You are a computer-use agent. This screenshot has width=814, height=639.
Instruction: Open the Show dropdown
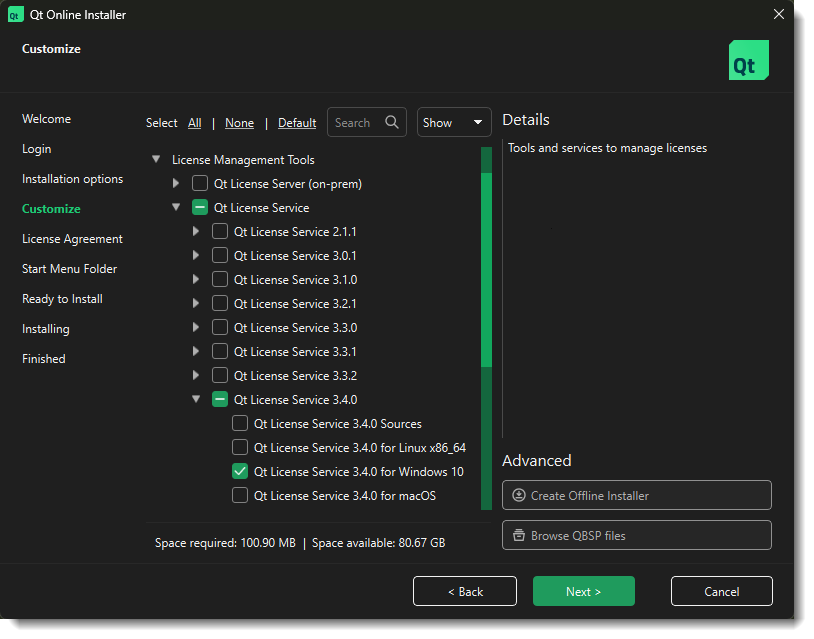pyautogui.click(x=454, y=122)
